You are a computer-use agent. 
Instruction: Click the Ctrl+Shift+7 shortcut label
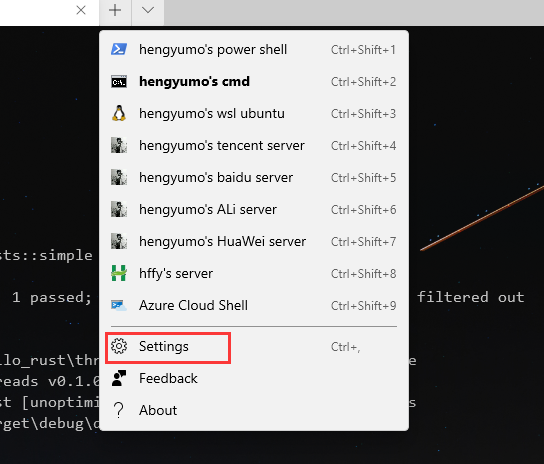(363, 242)
